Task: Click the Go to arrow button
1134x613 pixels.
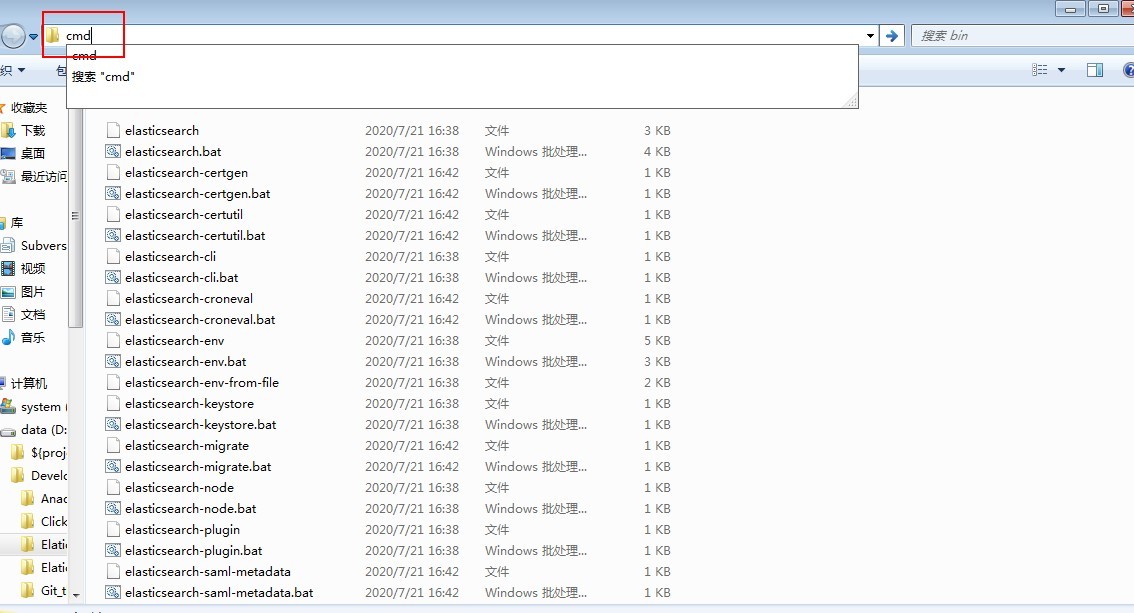Action: click(892, 35)
